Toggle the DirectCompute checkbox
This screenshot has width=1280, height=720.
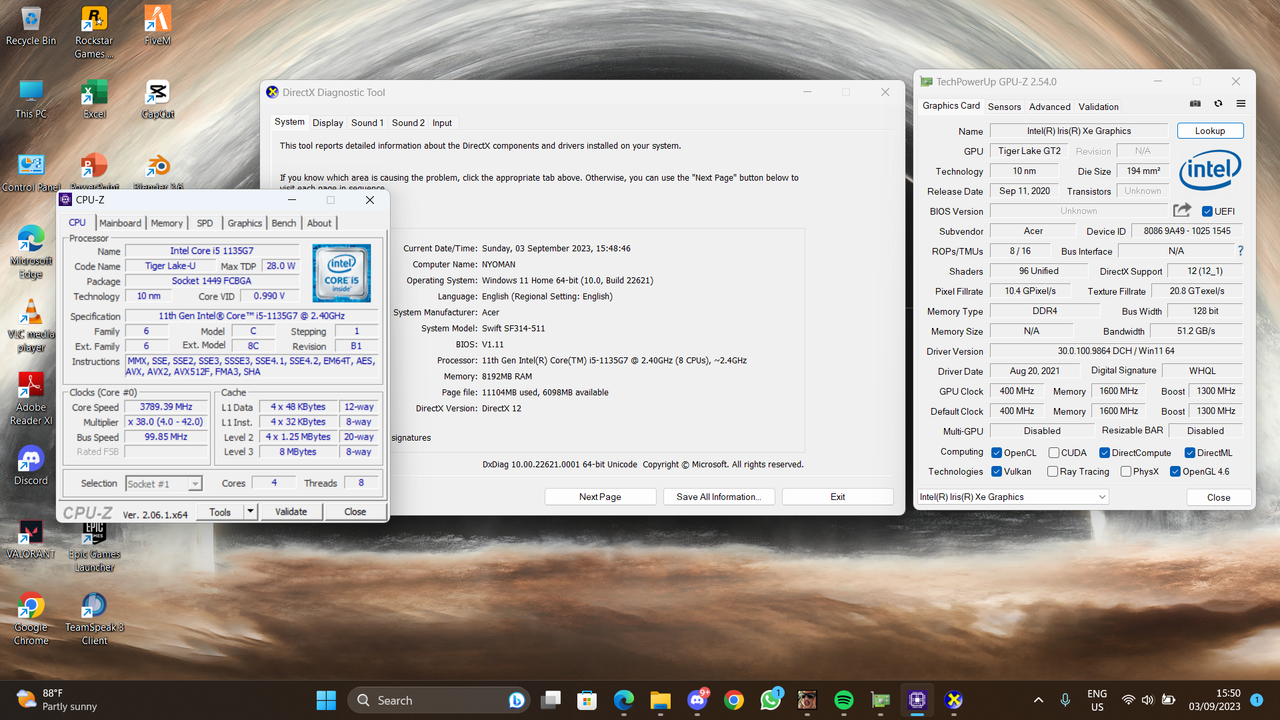[1104, 452]
